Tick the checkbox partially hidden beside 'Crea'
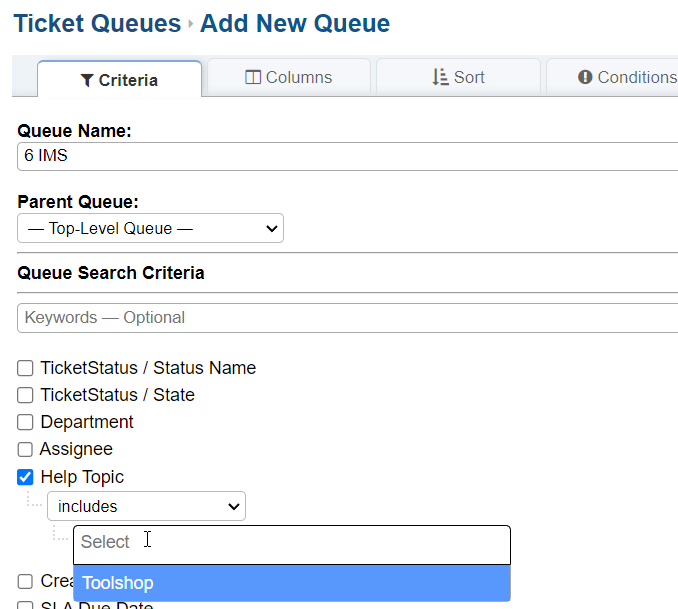The height and width of the screenshot is (609, 678). (x=26, y=581)
